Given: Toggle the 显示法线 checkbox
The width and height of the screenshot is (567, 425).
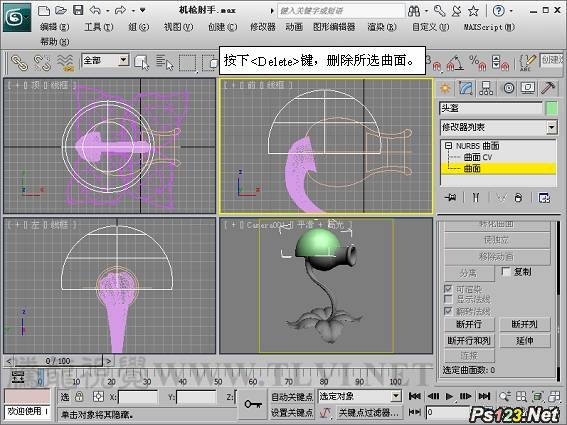Looking at the screenshot, I should tap(448, 299).
